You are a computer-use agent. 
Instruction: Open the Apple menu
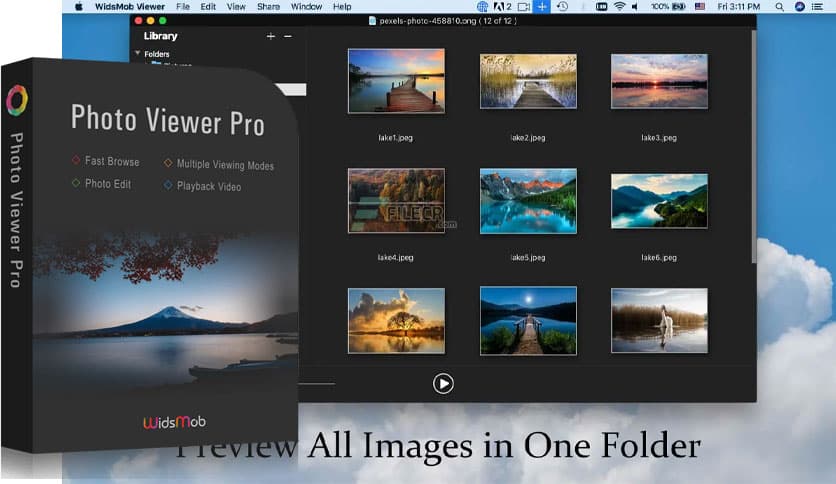coord(79,6)
